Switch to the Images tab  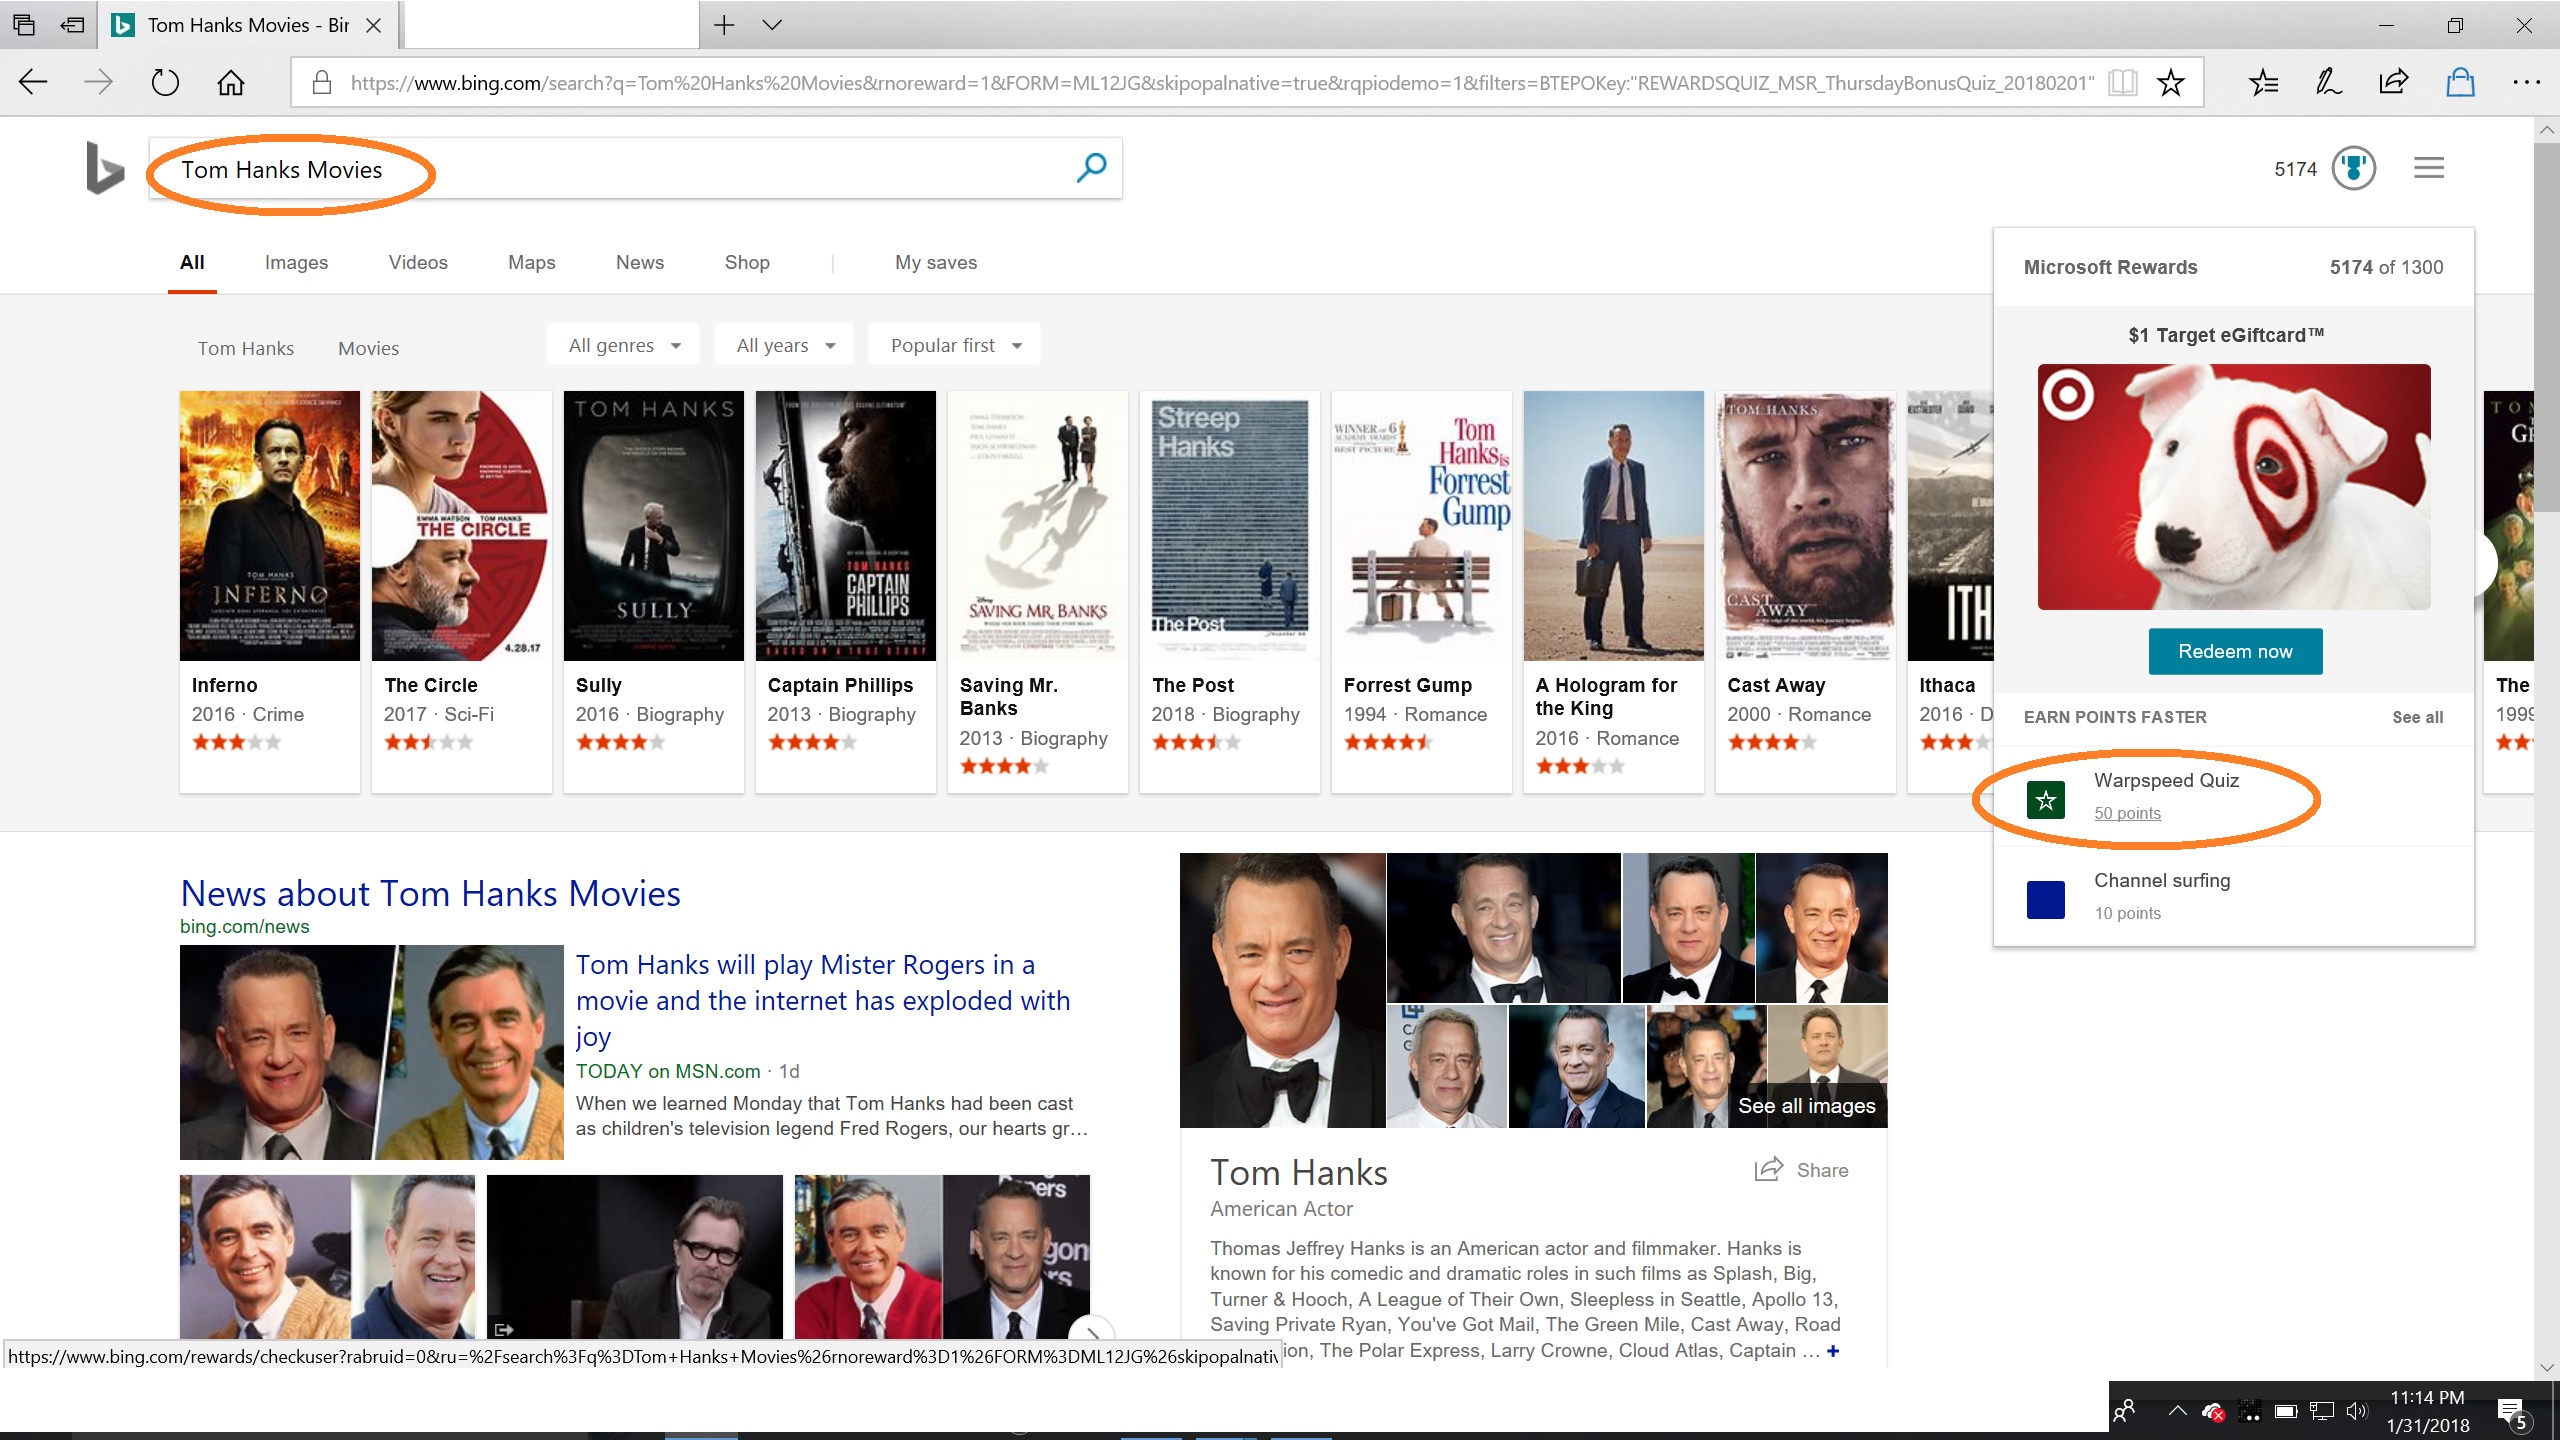tap(296, 262)
